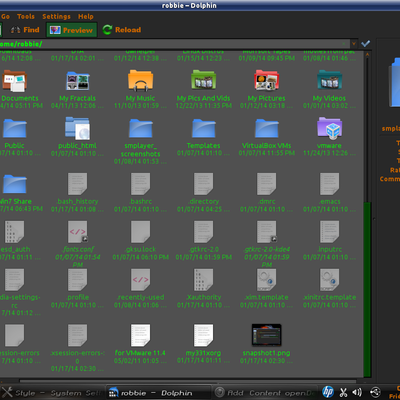Select the .profile file label

[78, 297]
